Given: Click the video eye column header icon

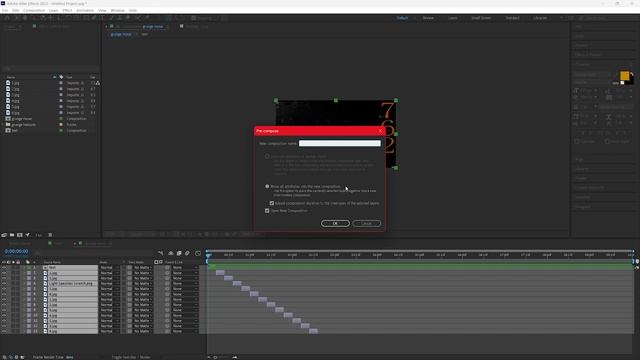Looking at the screenshot, I should (4, 262).
